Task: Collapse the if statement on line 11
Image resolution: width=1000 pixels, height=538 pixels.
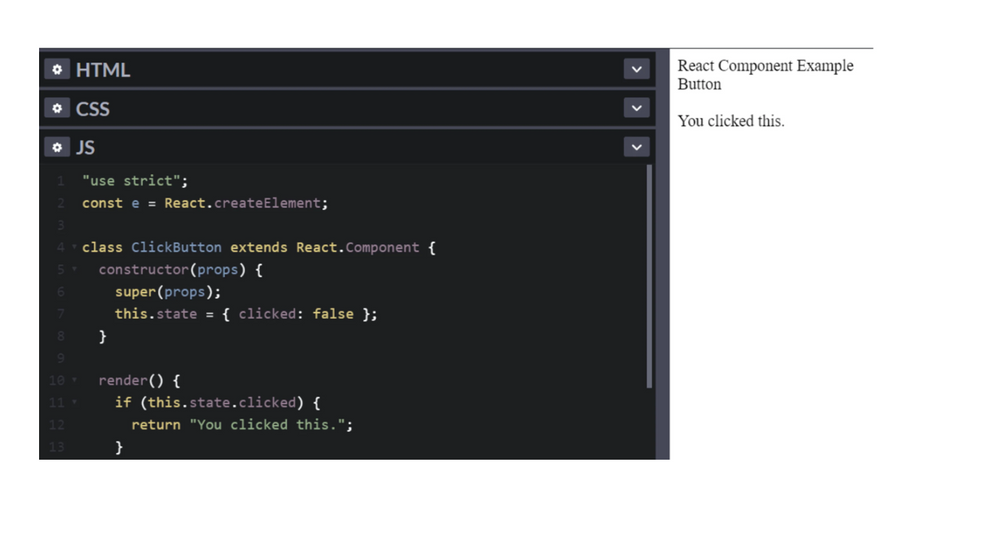Action: 74,403
